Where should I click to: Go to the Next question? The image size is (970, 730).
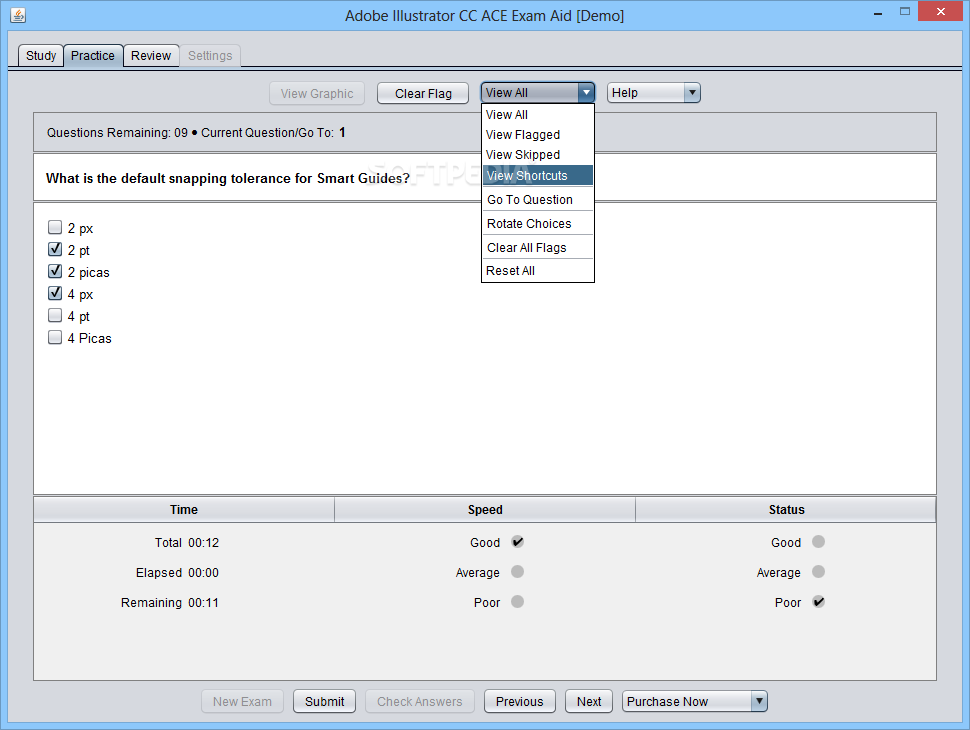click(589, 702)
